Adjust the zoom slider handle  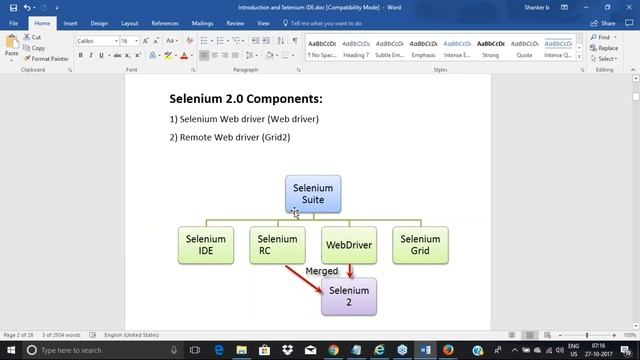click(x=587, y=335)
